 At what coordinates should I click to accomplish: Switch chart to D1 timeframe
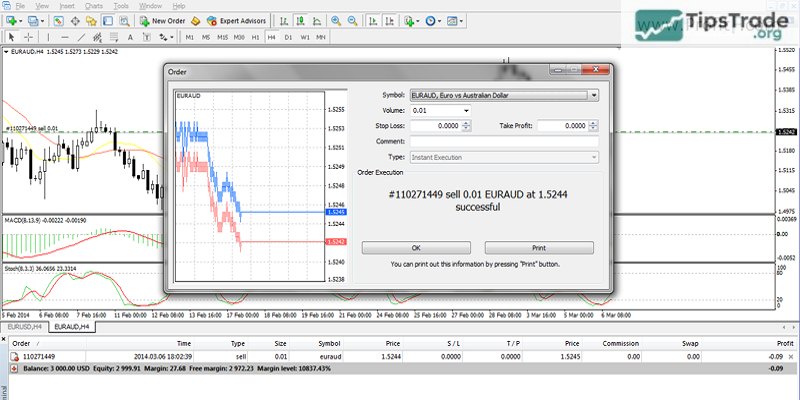(x=288, y=37)
